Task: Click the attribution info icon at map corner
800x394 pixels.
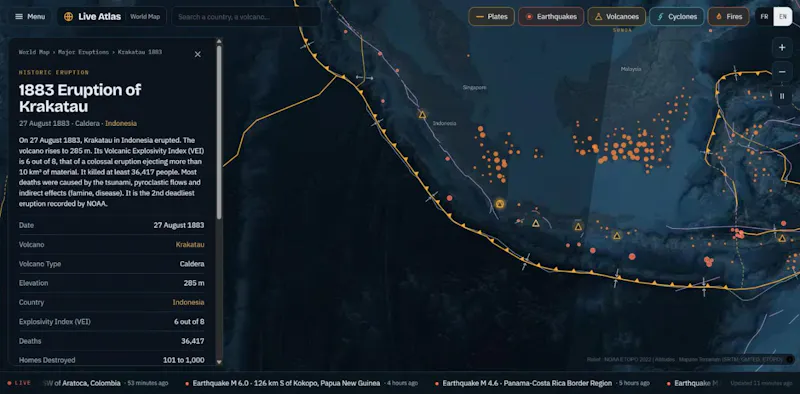Action: point(789,359)
